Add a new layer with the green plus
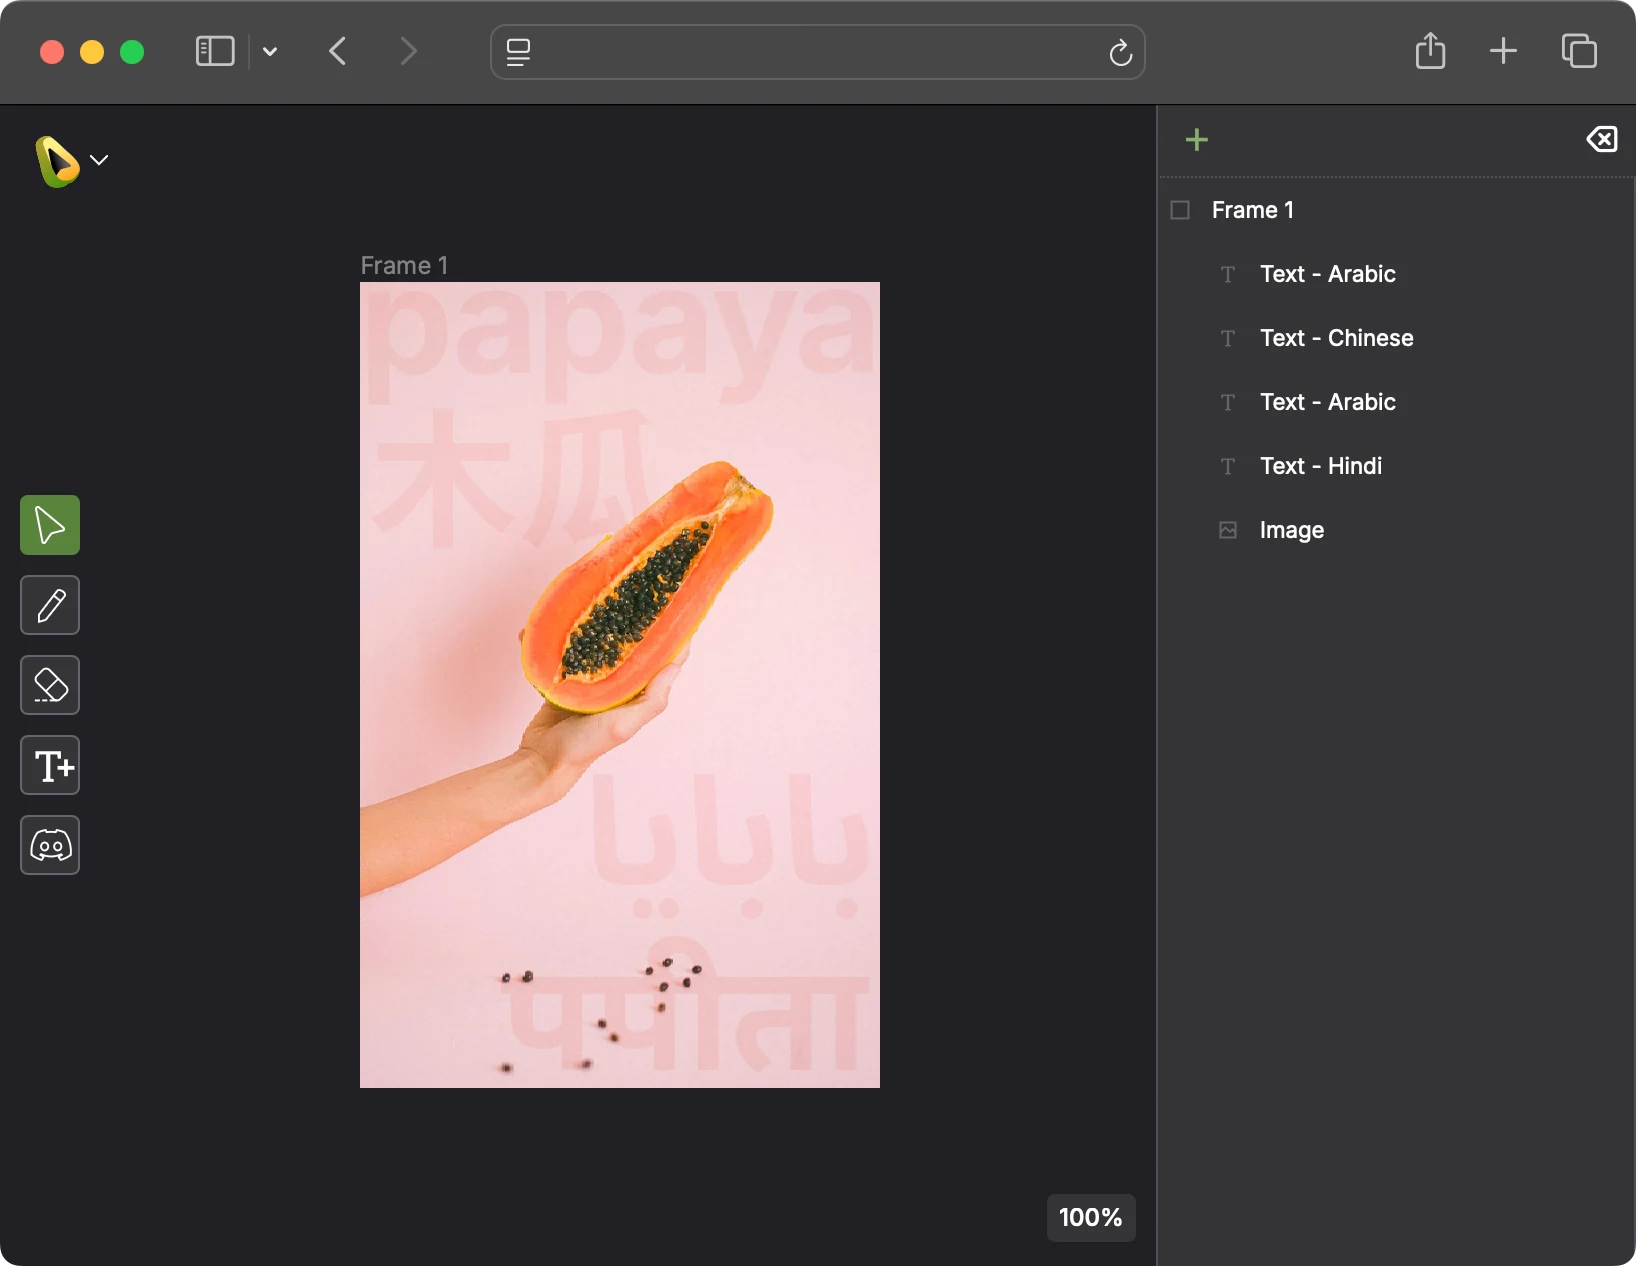The image size is (1636, 1266). 1196,140
